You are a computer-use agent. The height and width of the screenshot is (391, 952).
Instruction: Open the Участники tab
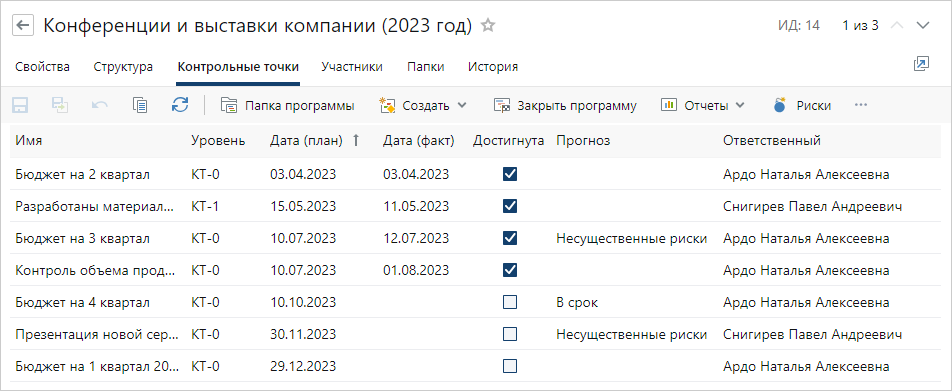(352, 67)
